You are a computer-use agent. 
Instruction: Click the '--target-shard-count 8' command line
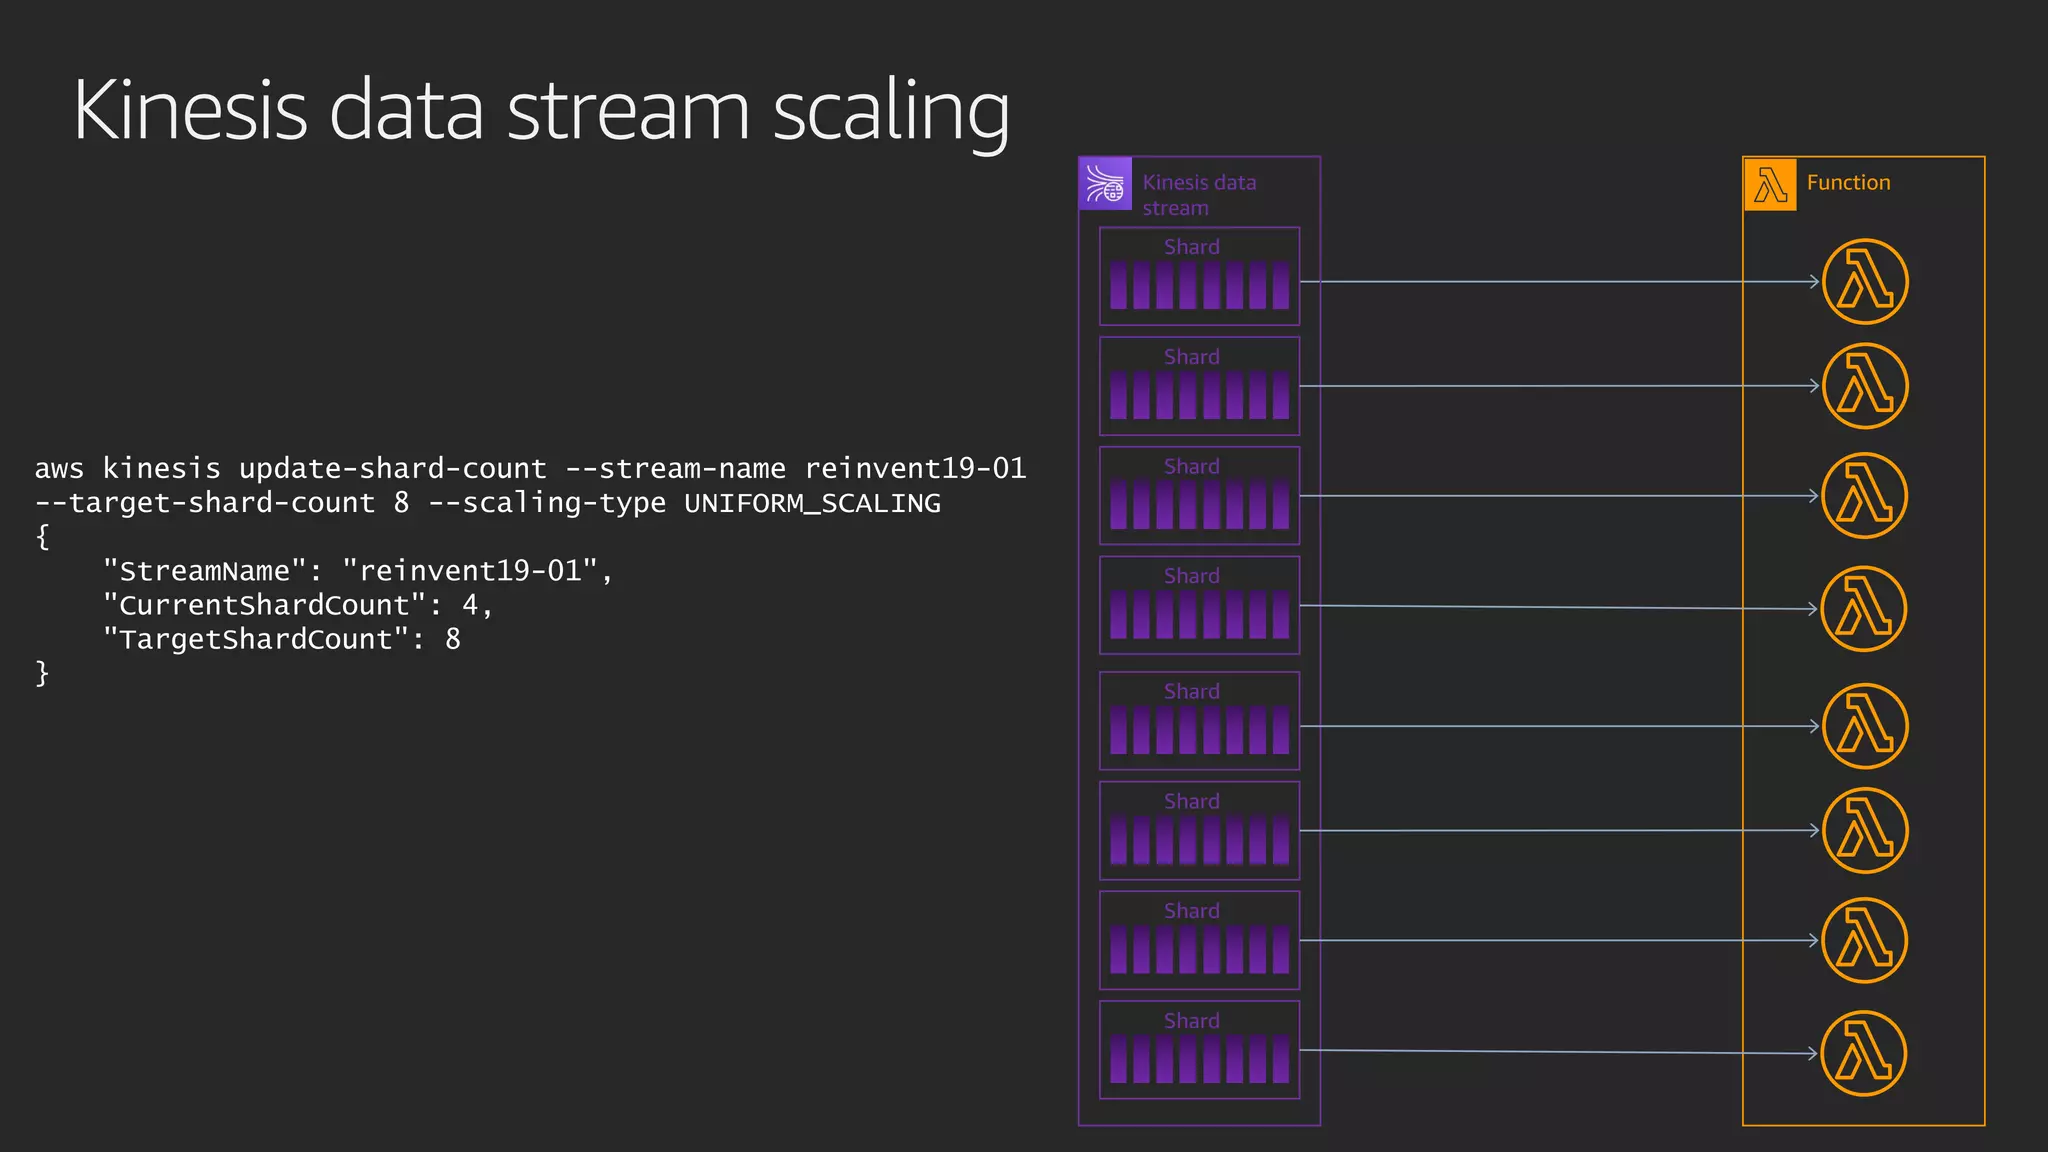pos(487,502)
